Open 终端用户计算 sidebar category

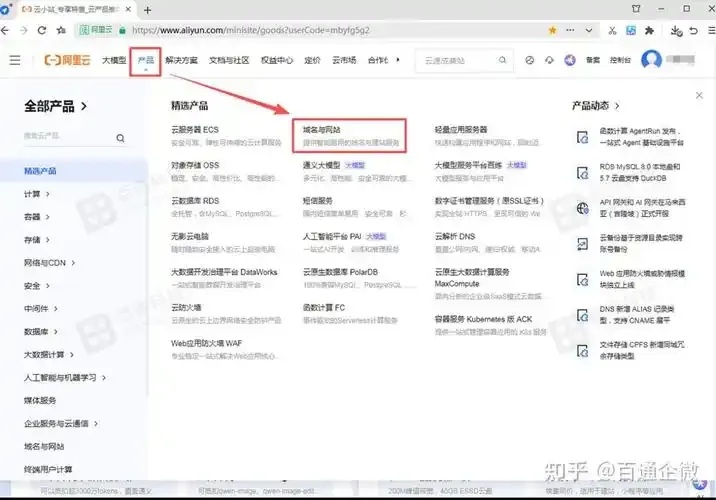pyautogui.click(x=48, y=469)
